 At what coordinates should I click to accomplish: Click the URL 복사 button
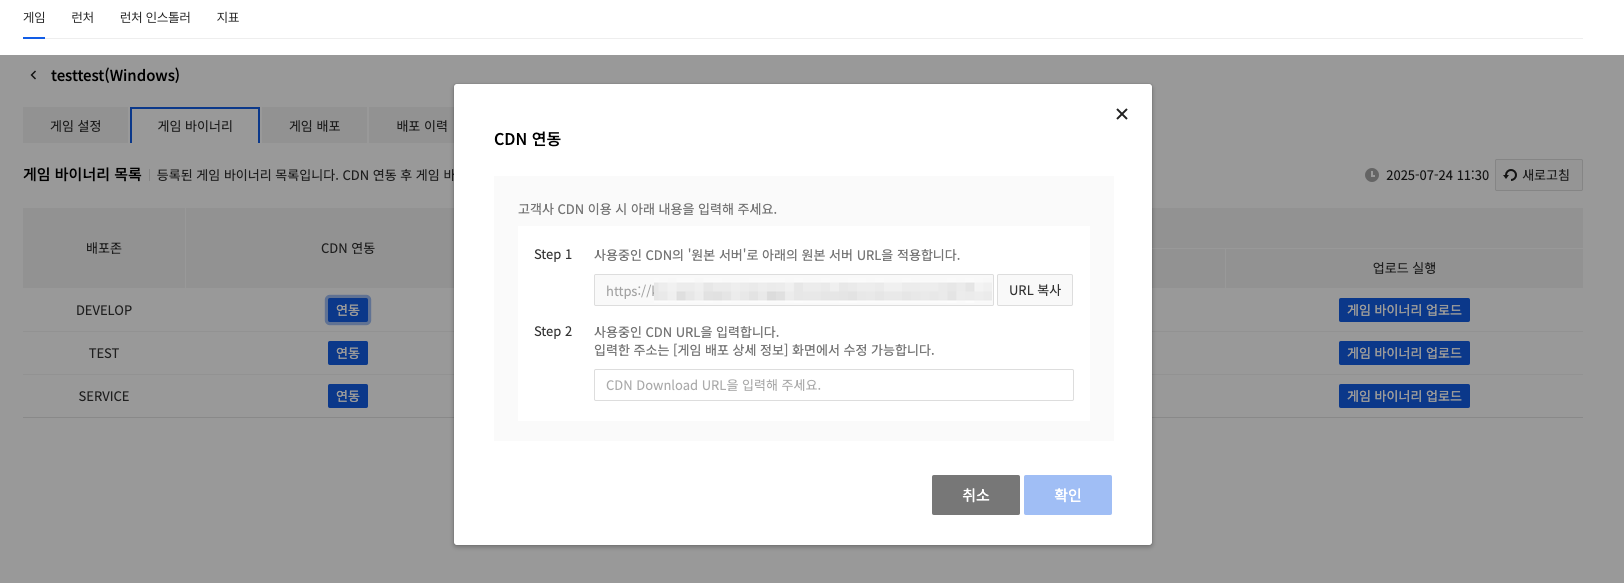click(x=1035, y=290)
